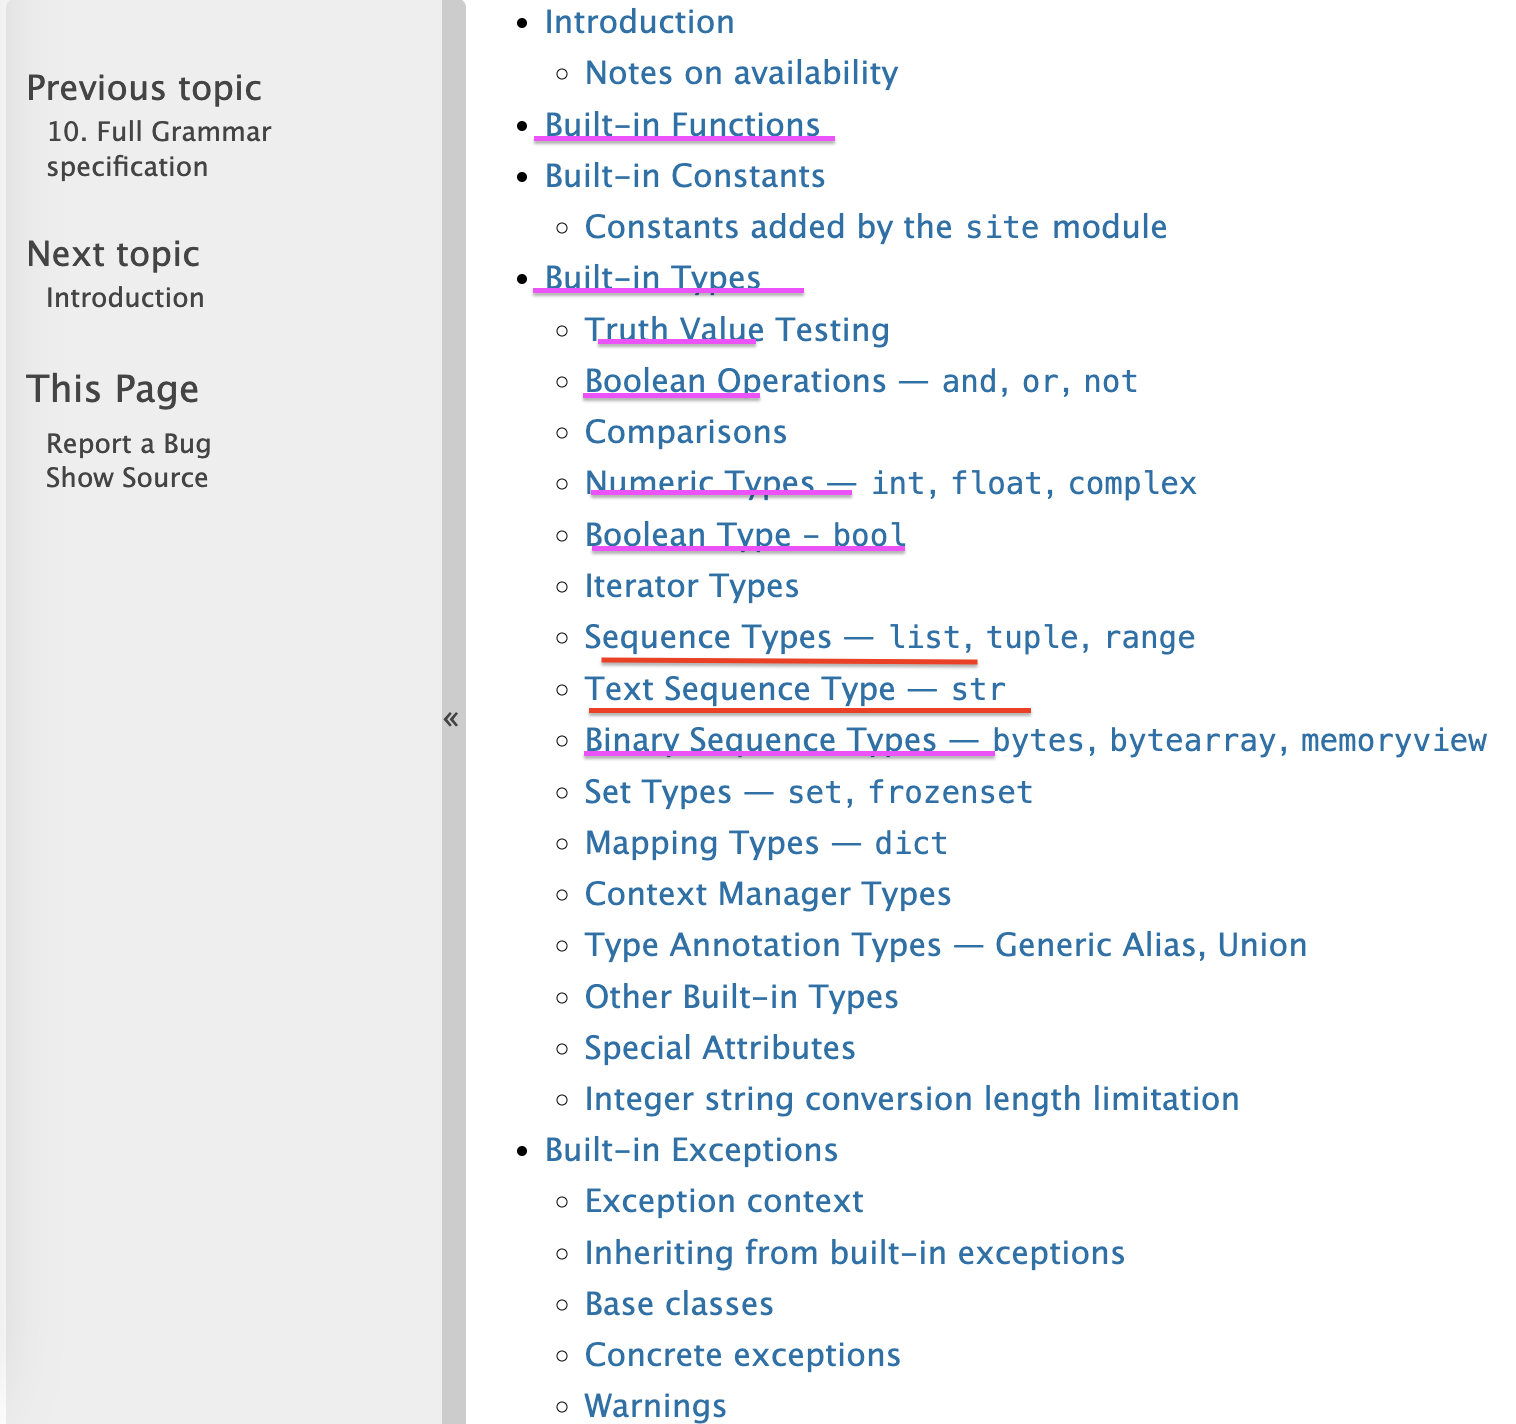Open 'Other Built-in Types'

point(741,997)
